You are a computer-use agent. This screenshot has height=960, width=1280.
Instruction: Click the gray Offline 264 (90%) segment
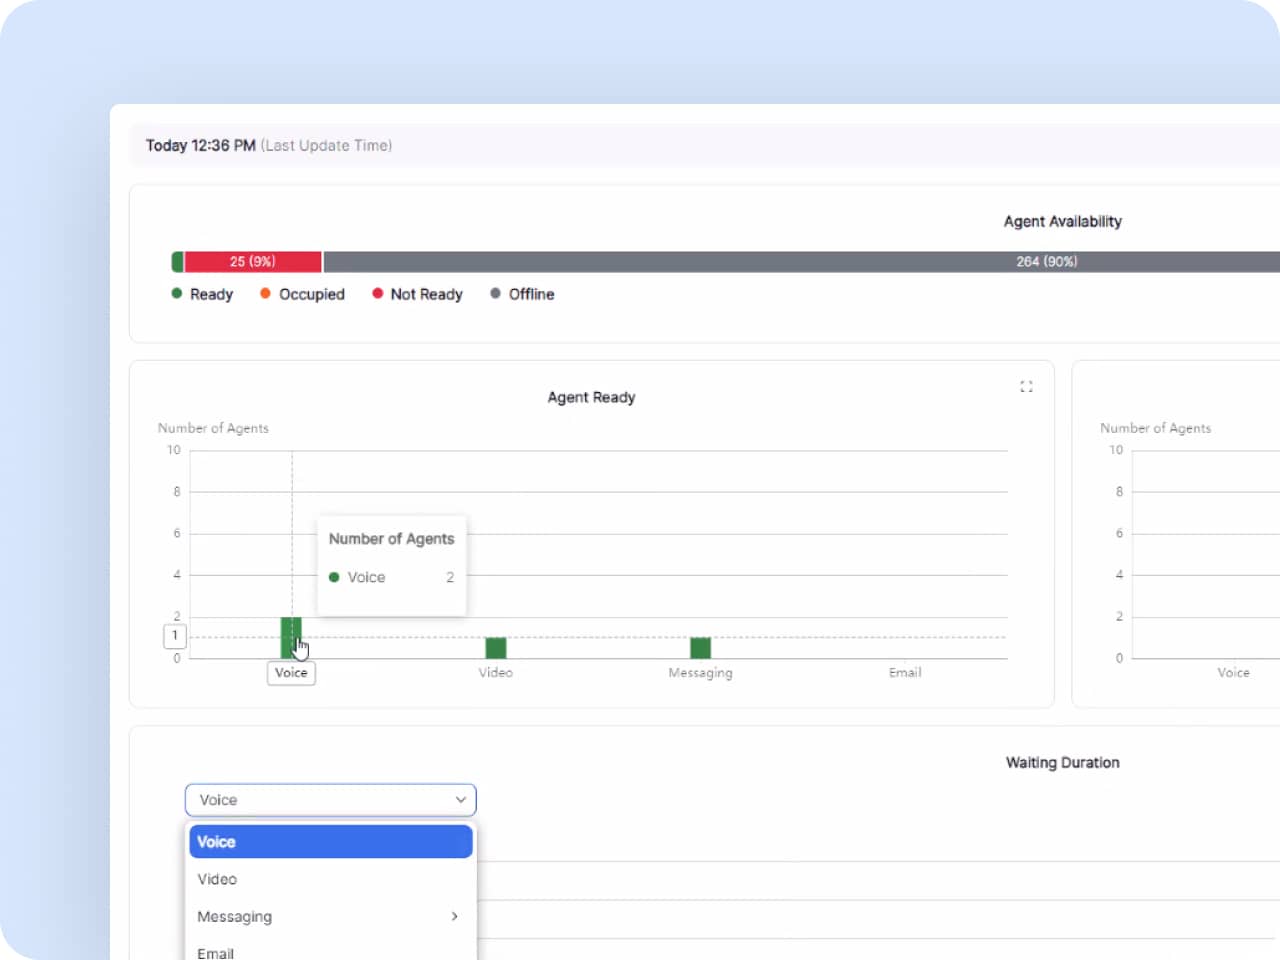point(800,262)
